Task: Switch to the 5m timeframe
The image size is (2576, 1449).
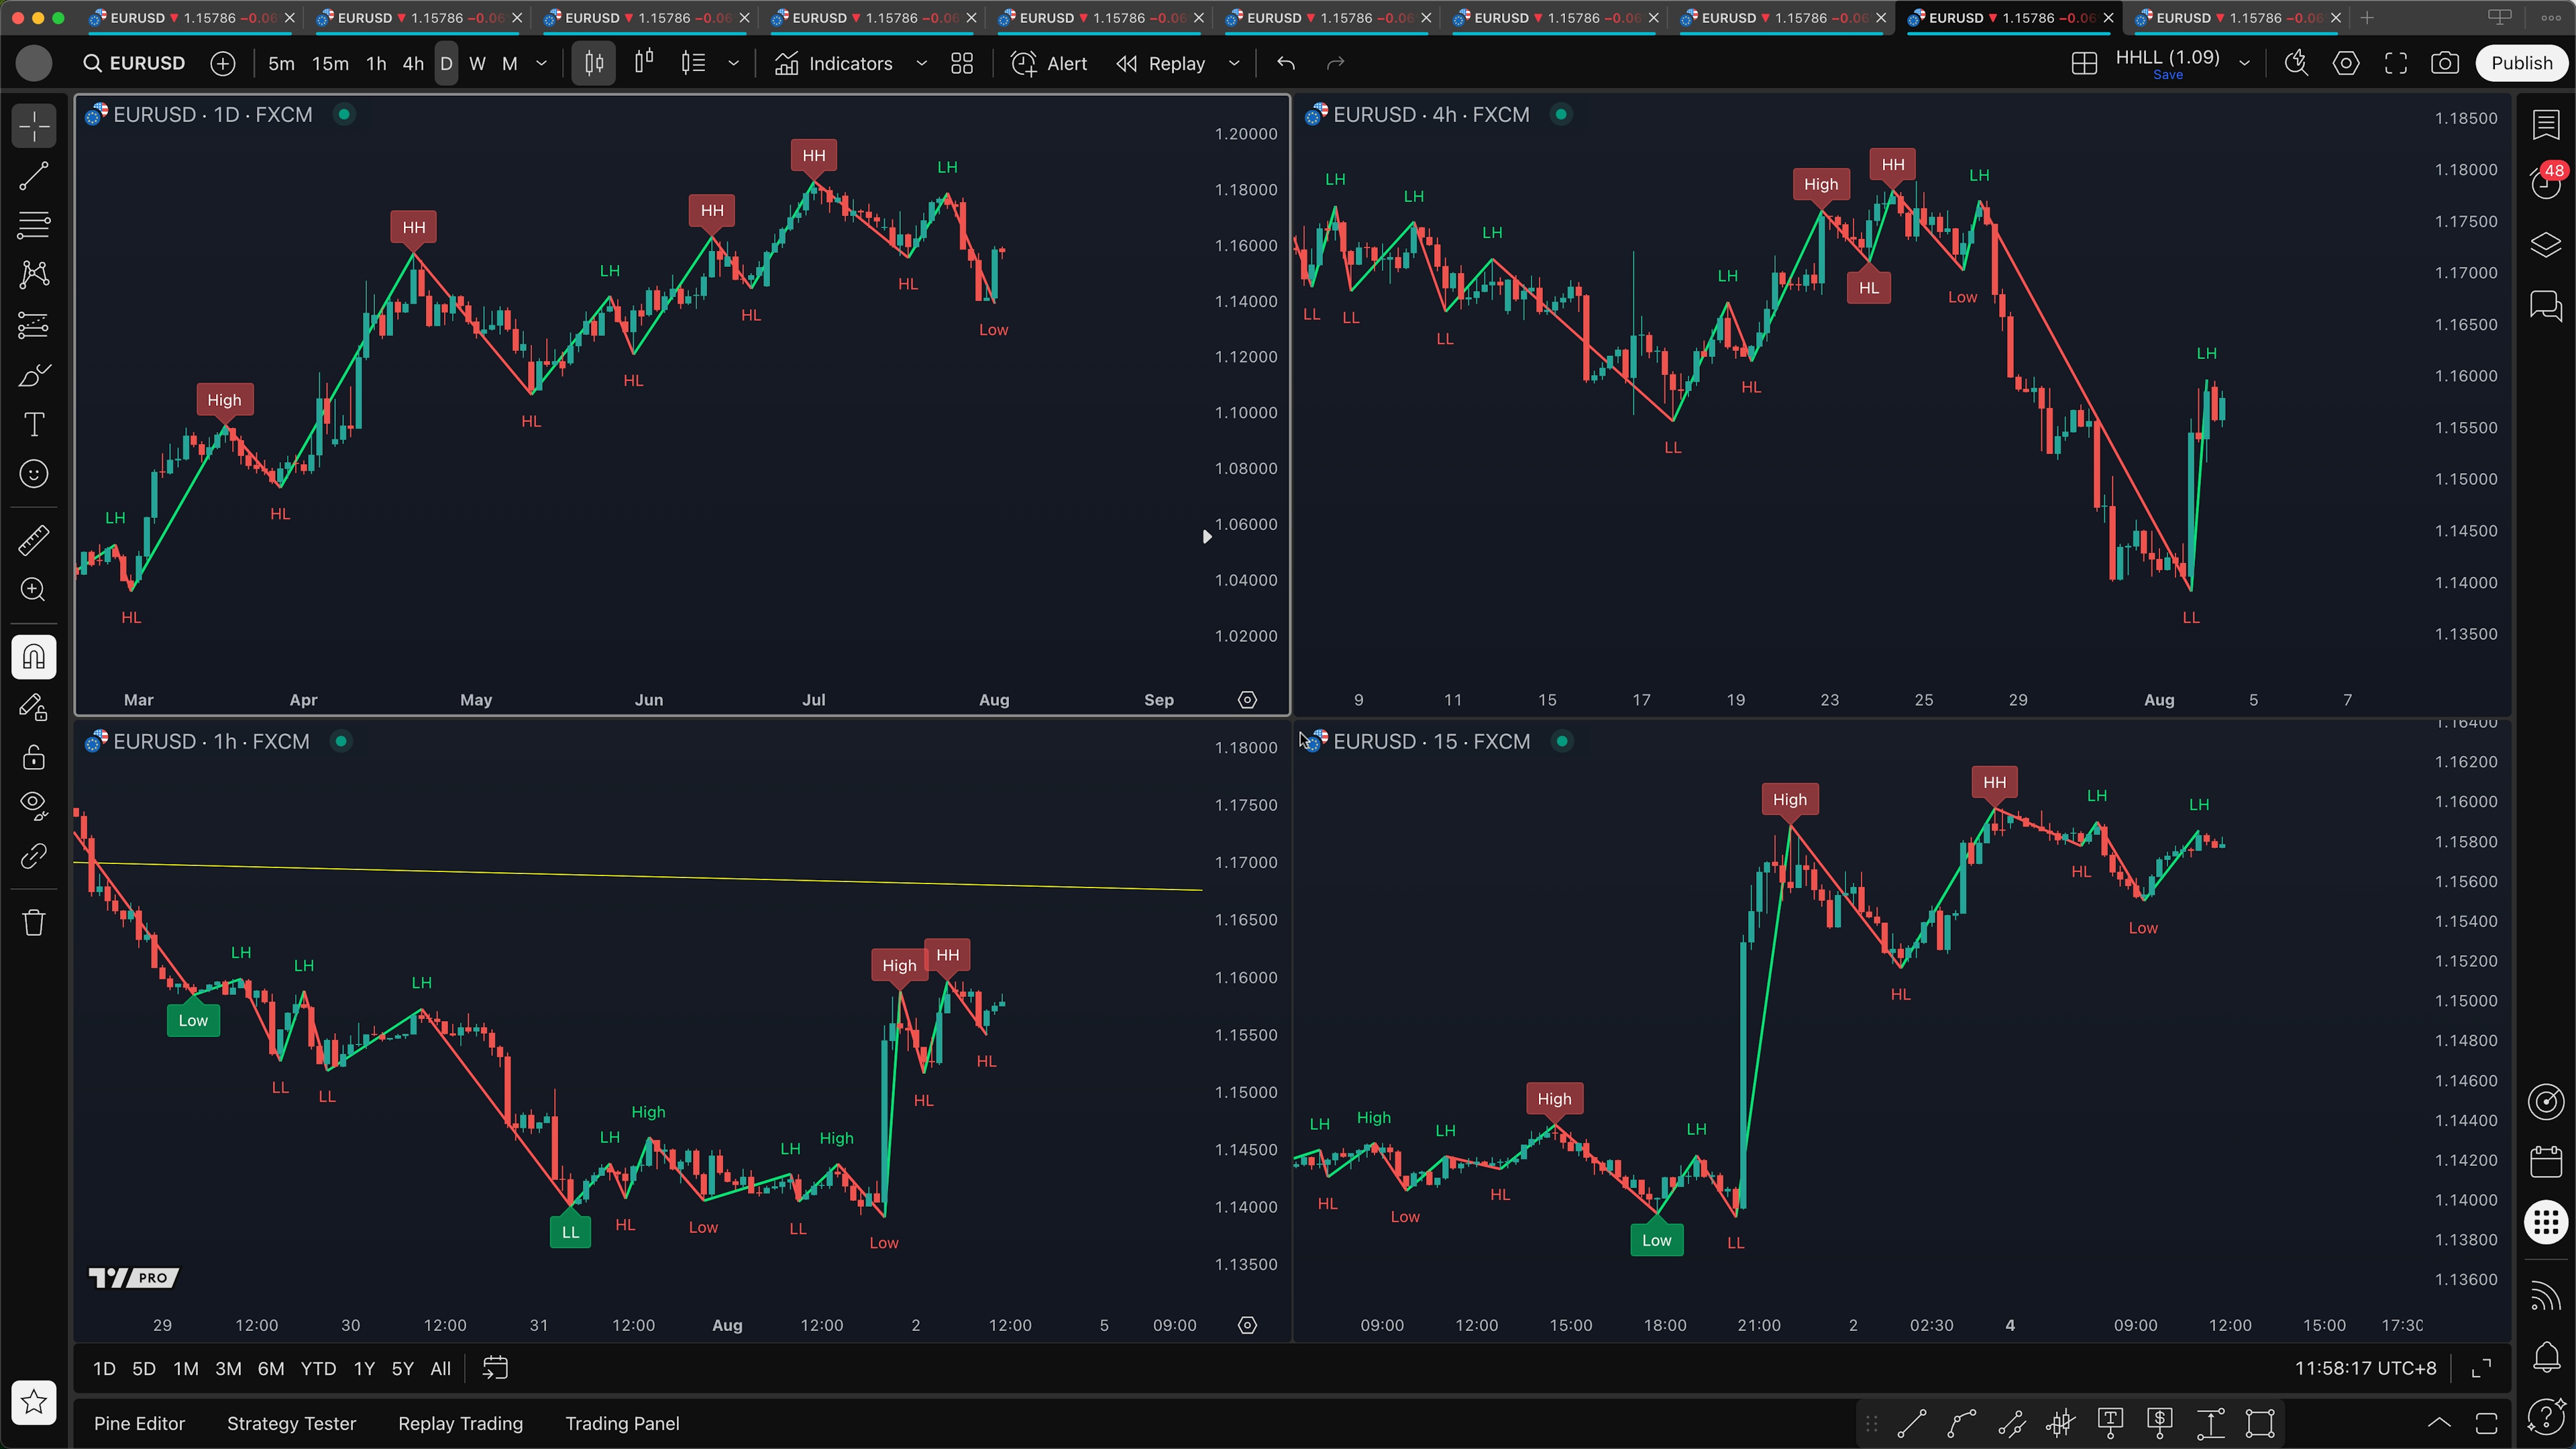Action: [x=281, y=63]
